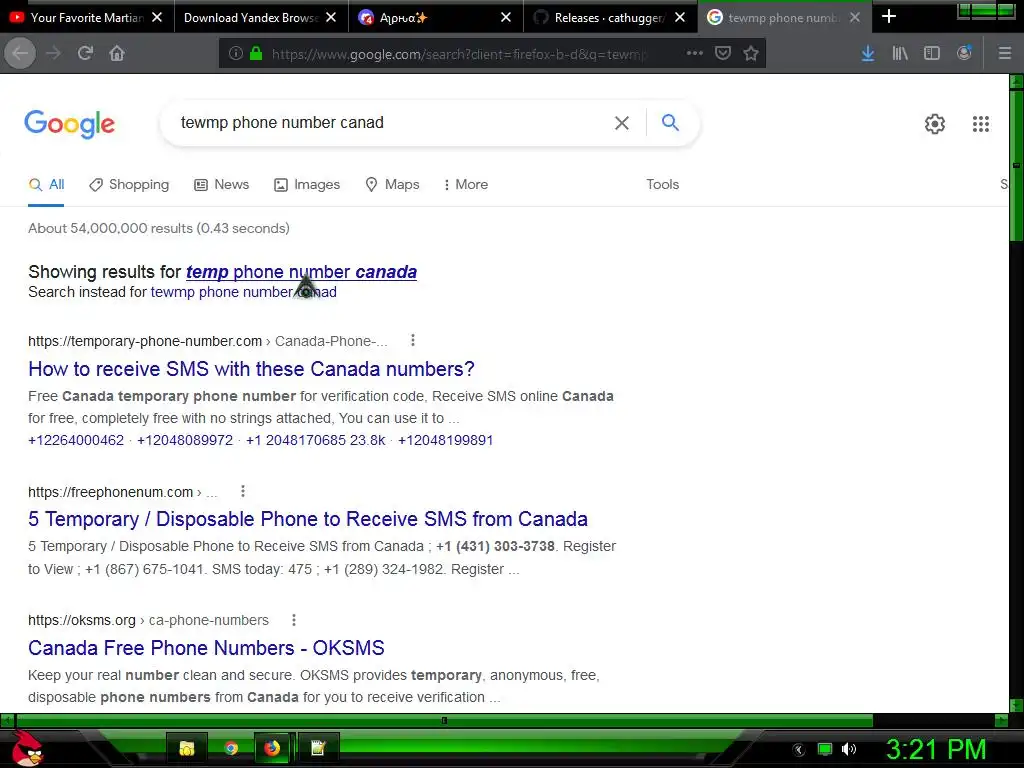Select the News results tab
This screenshot has height=768, width=1024.
pyautogui.click(x=222, y=185)
